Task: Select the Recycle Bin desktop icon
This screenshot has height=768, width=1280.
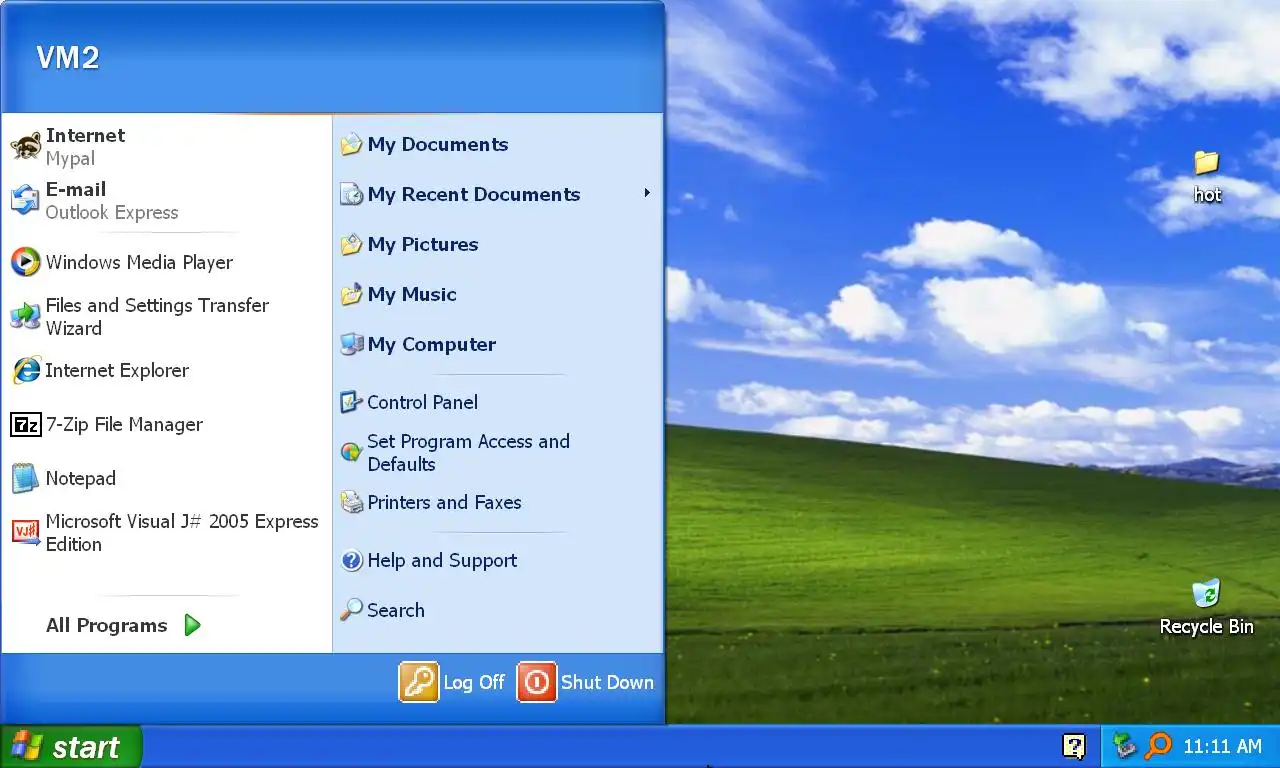Action: [x=1206, y=606]
